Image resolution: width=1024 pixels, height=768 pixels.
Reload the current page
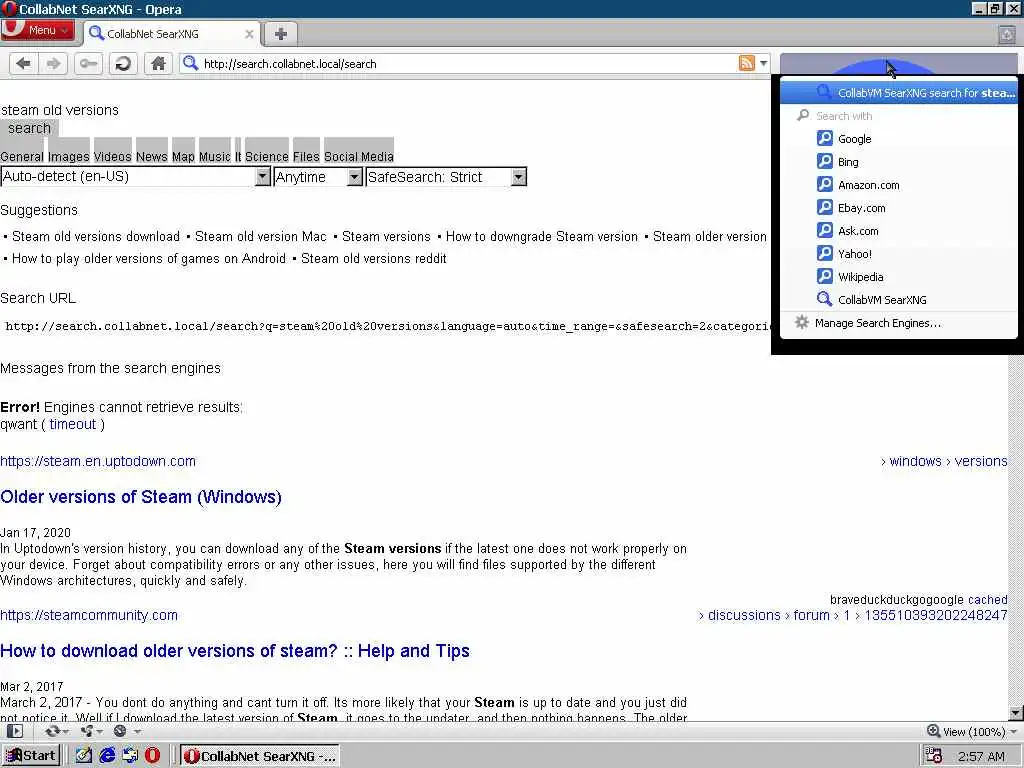(x=123, y=63)
